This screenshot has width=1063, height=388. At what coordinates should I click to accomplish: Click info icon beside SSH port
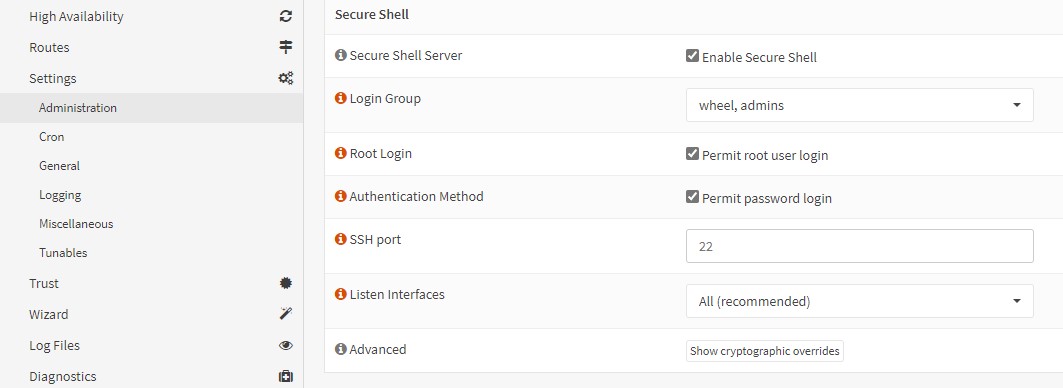click(x=341, y=239)
